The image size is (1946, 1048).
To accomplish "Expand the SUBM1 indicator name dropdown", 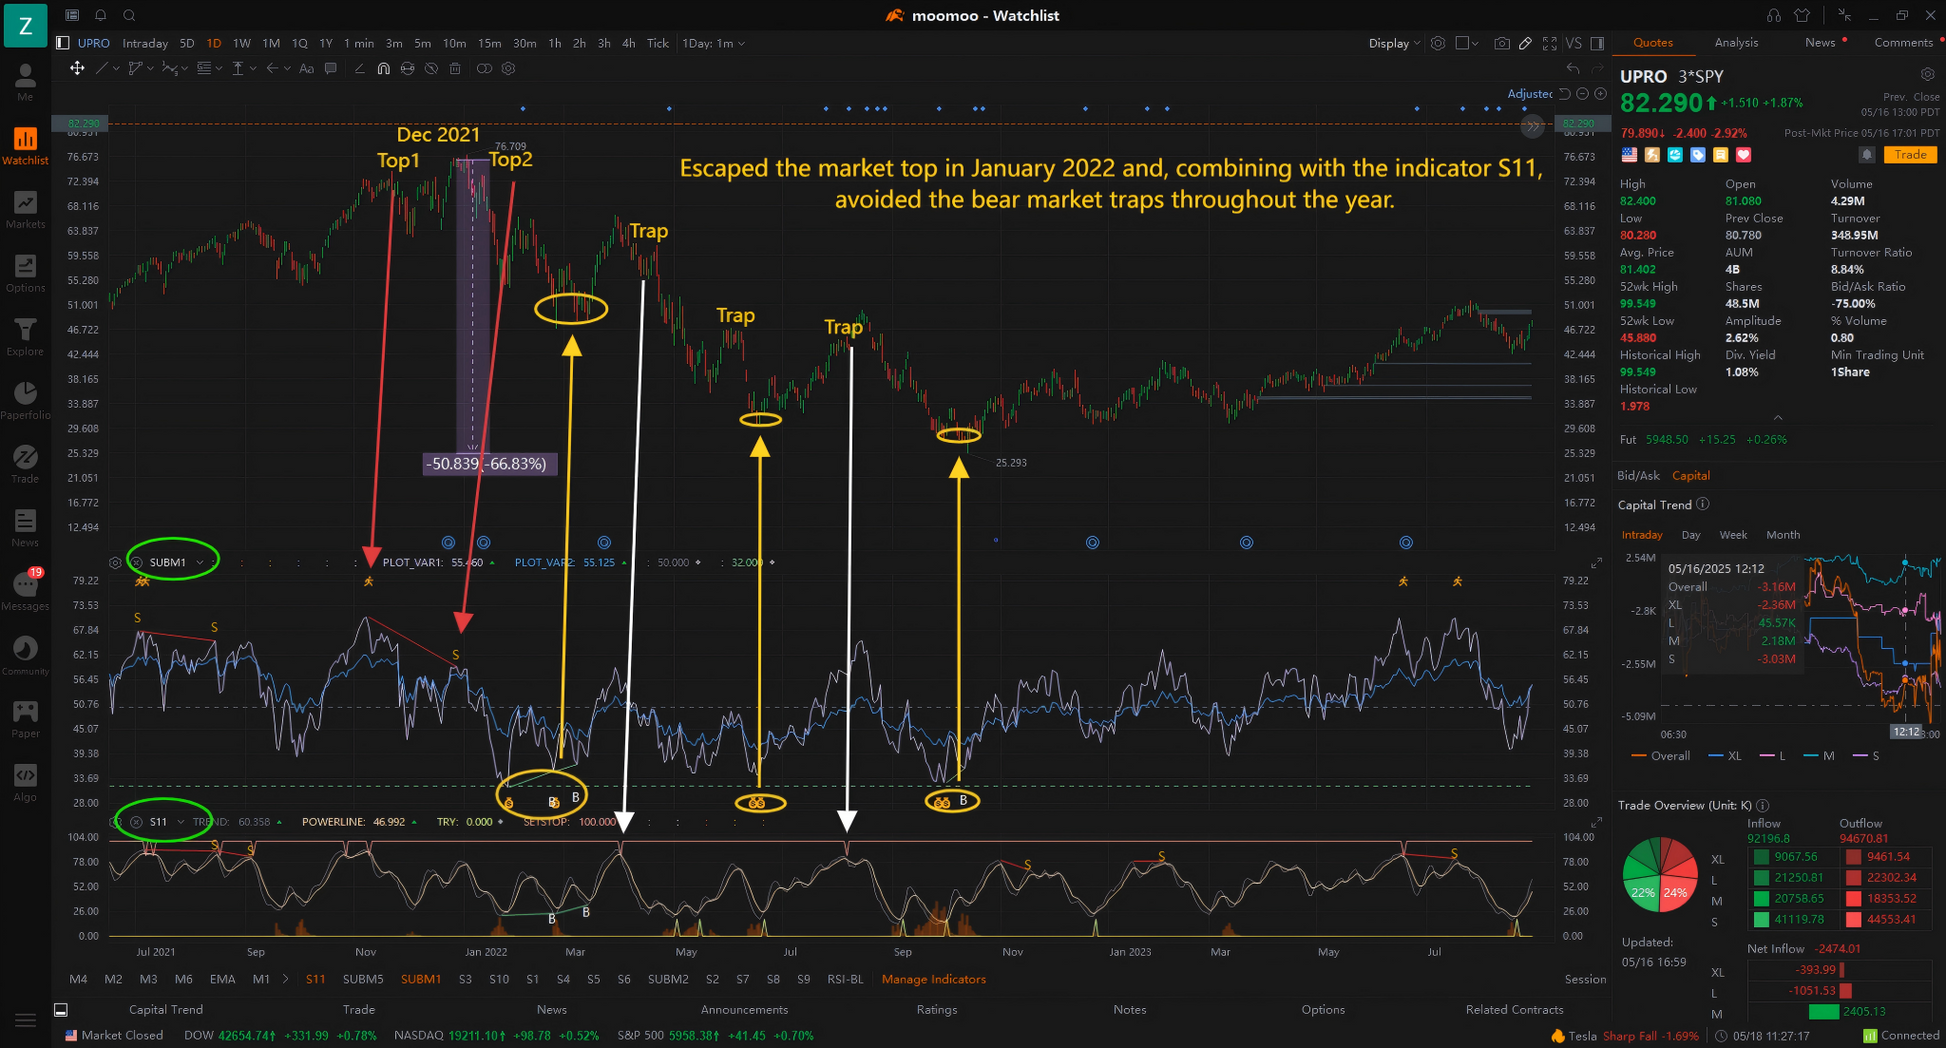I will pyautogui.click(x=199, y=562).
